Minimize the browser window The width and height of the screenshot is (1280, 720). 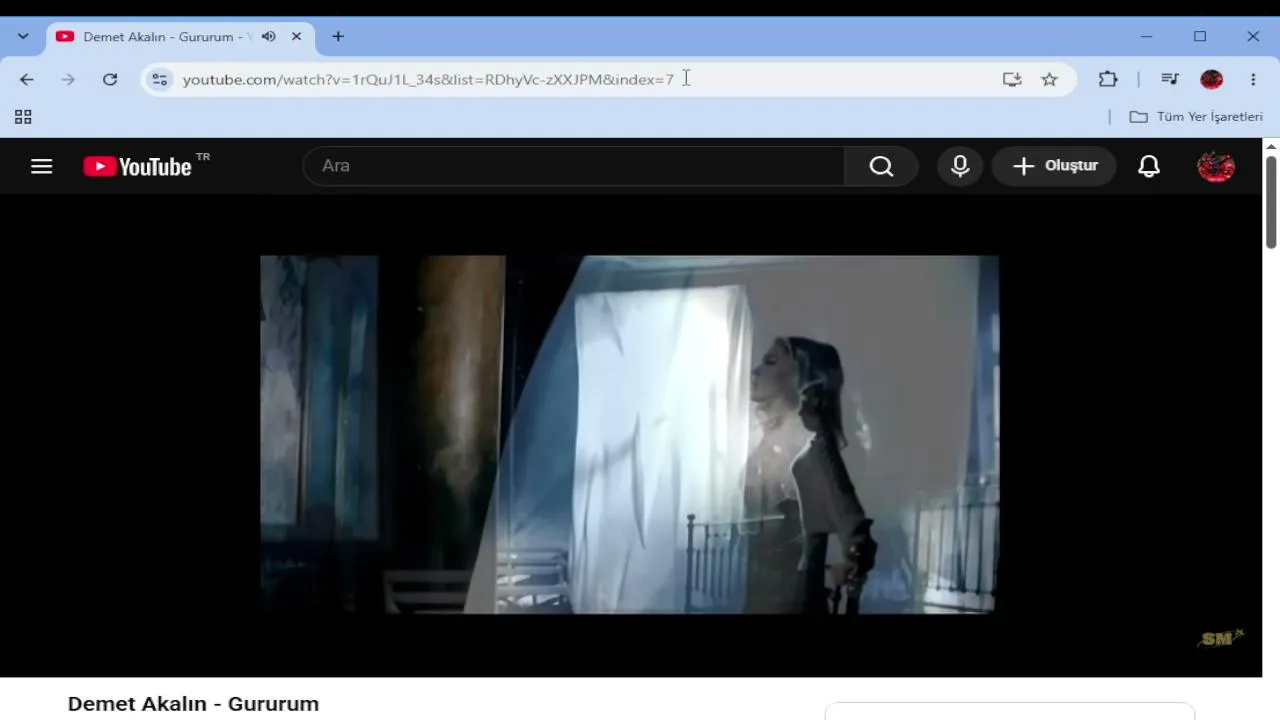1147,37
